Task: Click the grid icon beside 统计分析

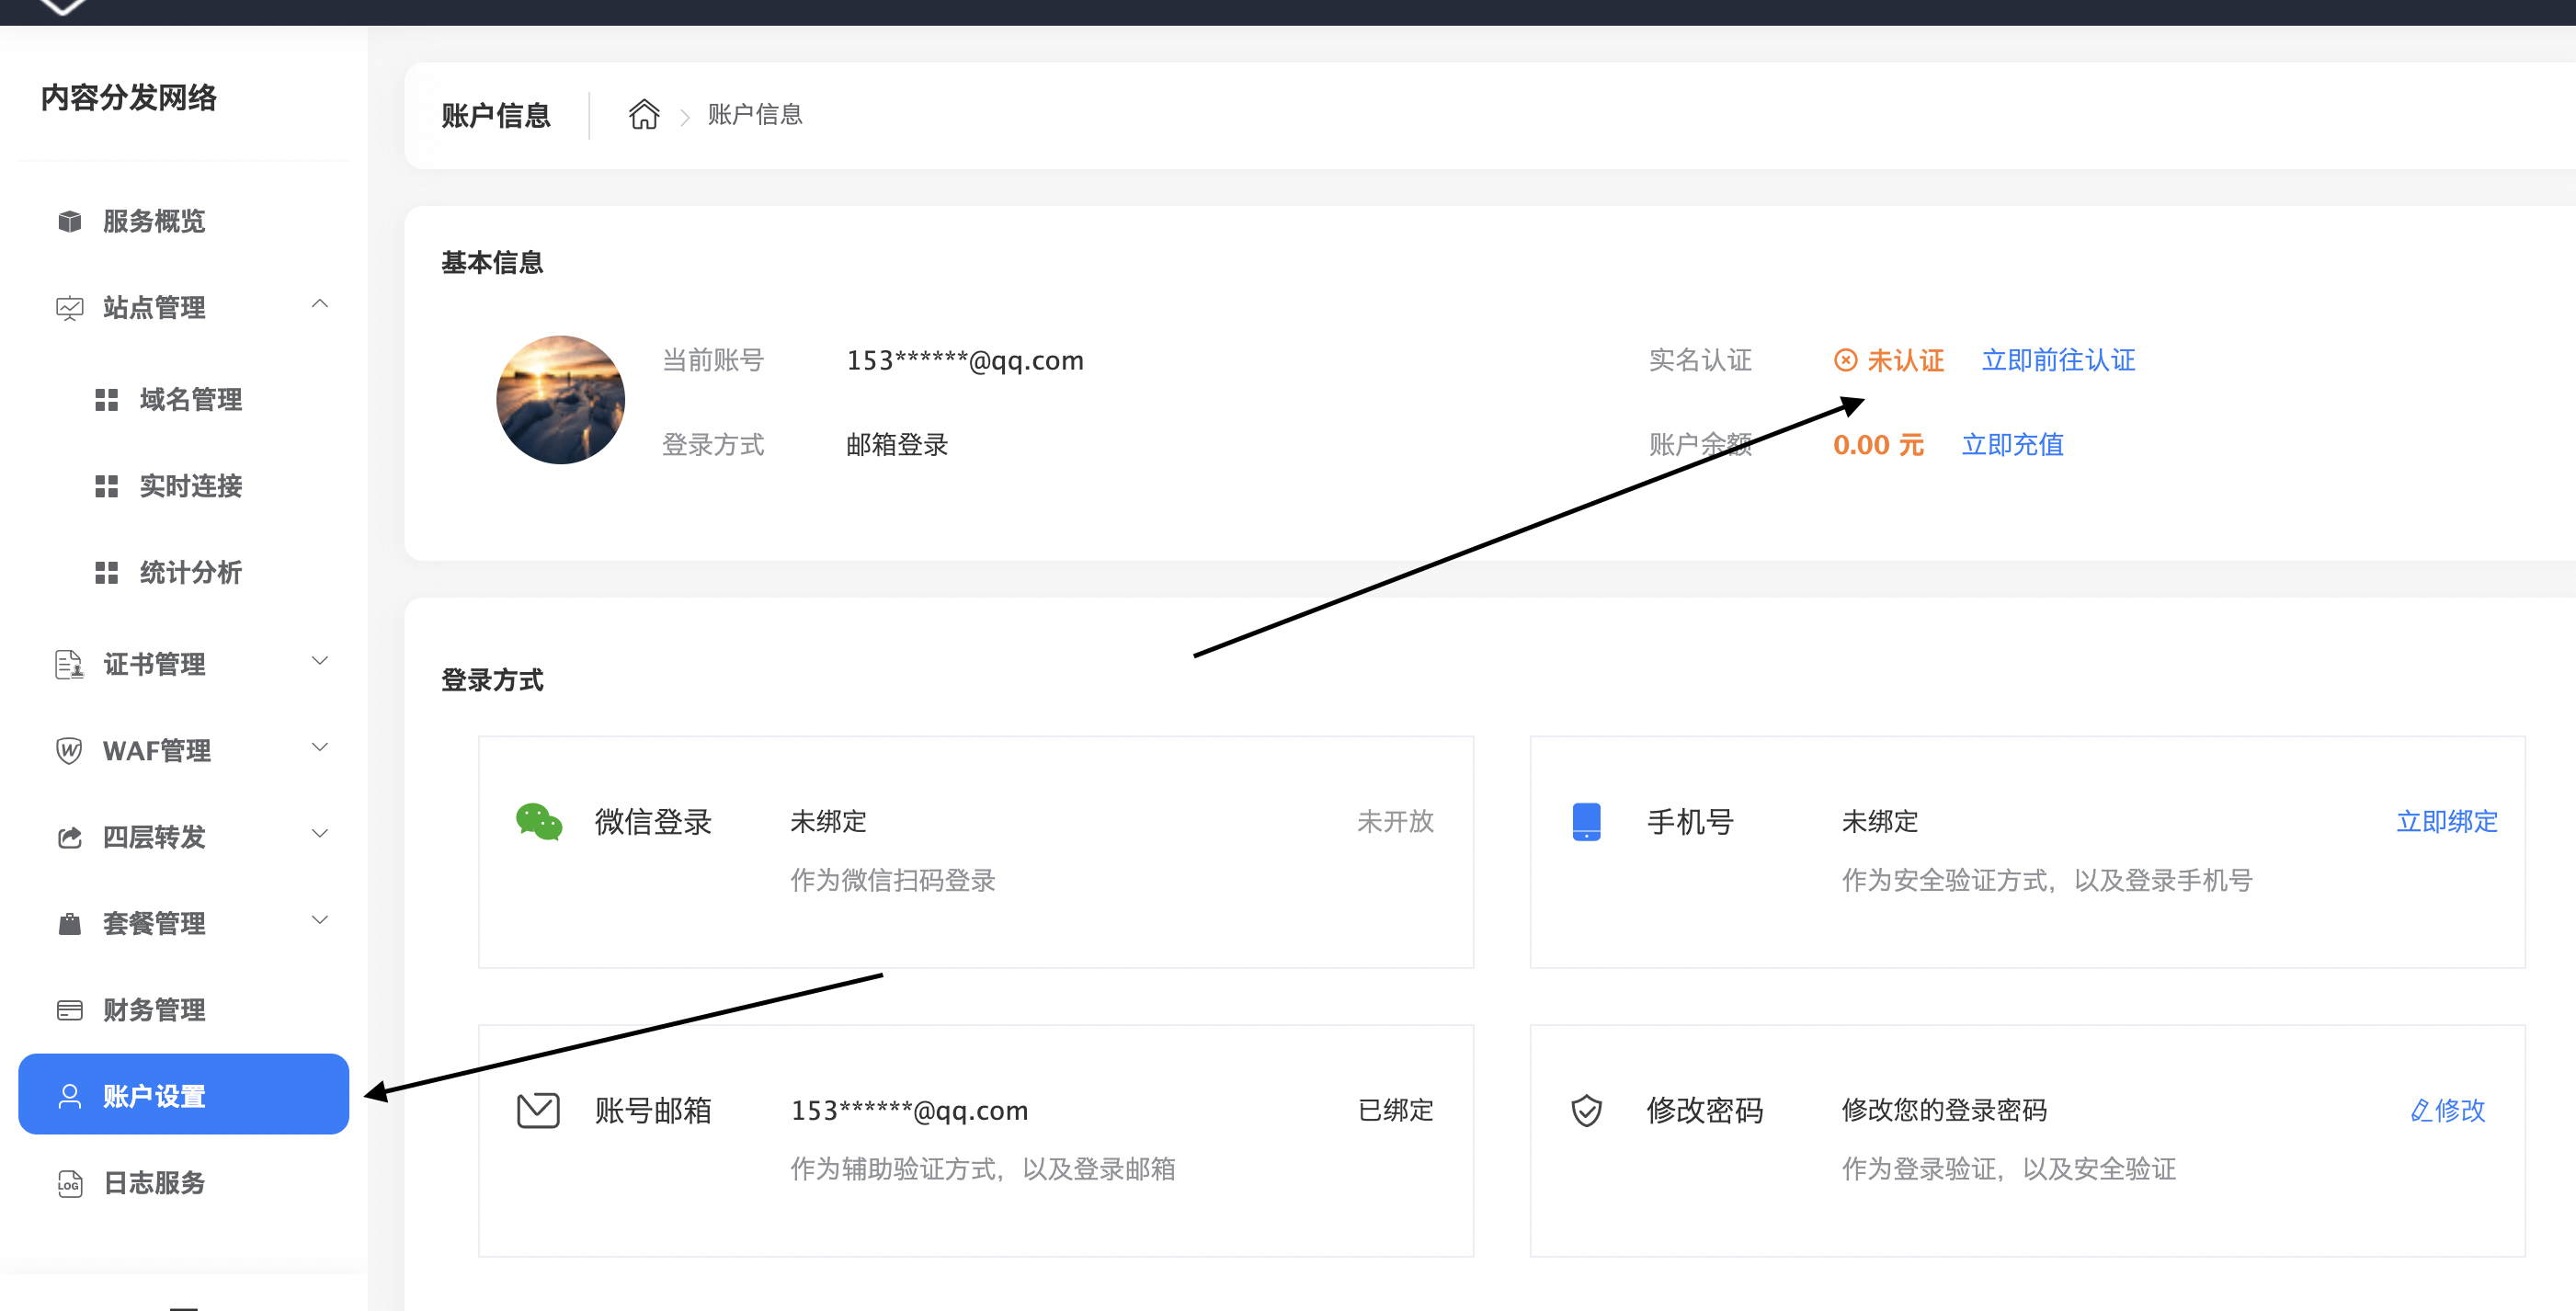Action: point(106,573)
